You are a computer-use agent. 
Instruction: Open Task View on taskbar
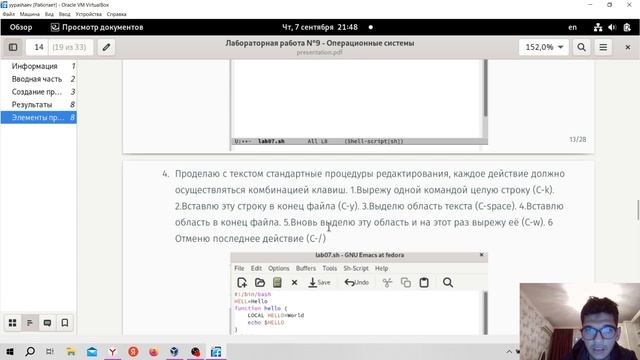50,351
